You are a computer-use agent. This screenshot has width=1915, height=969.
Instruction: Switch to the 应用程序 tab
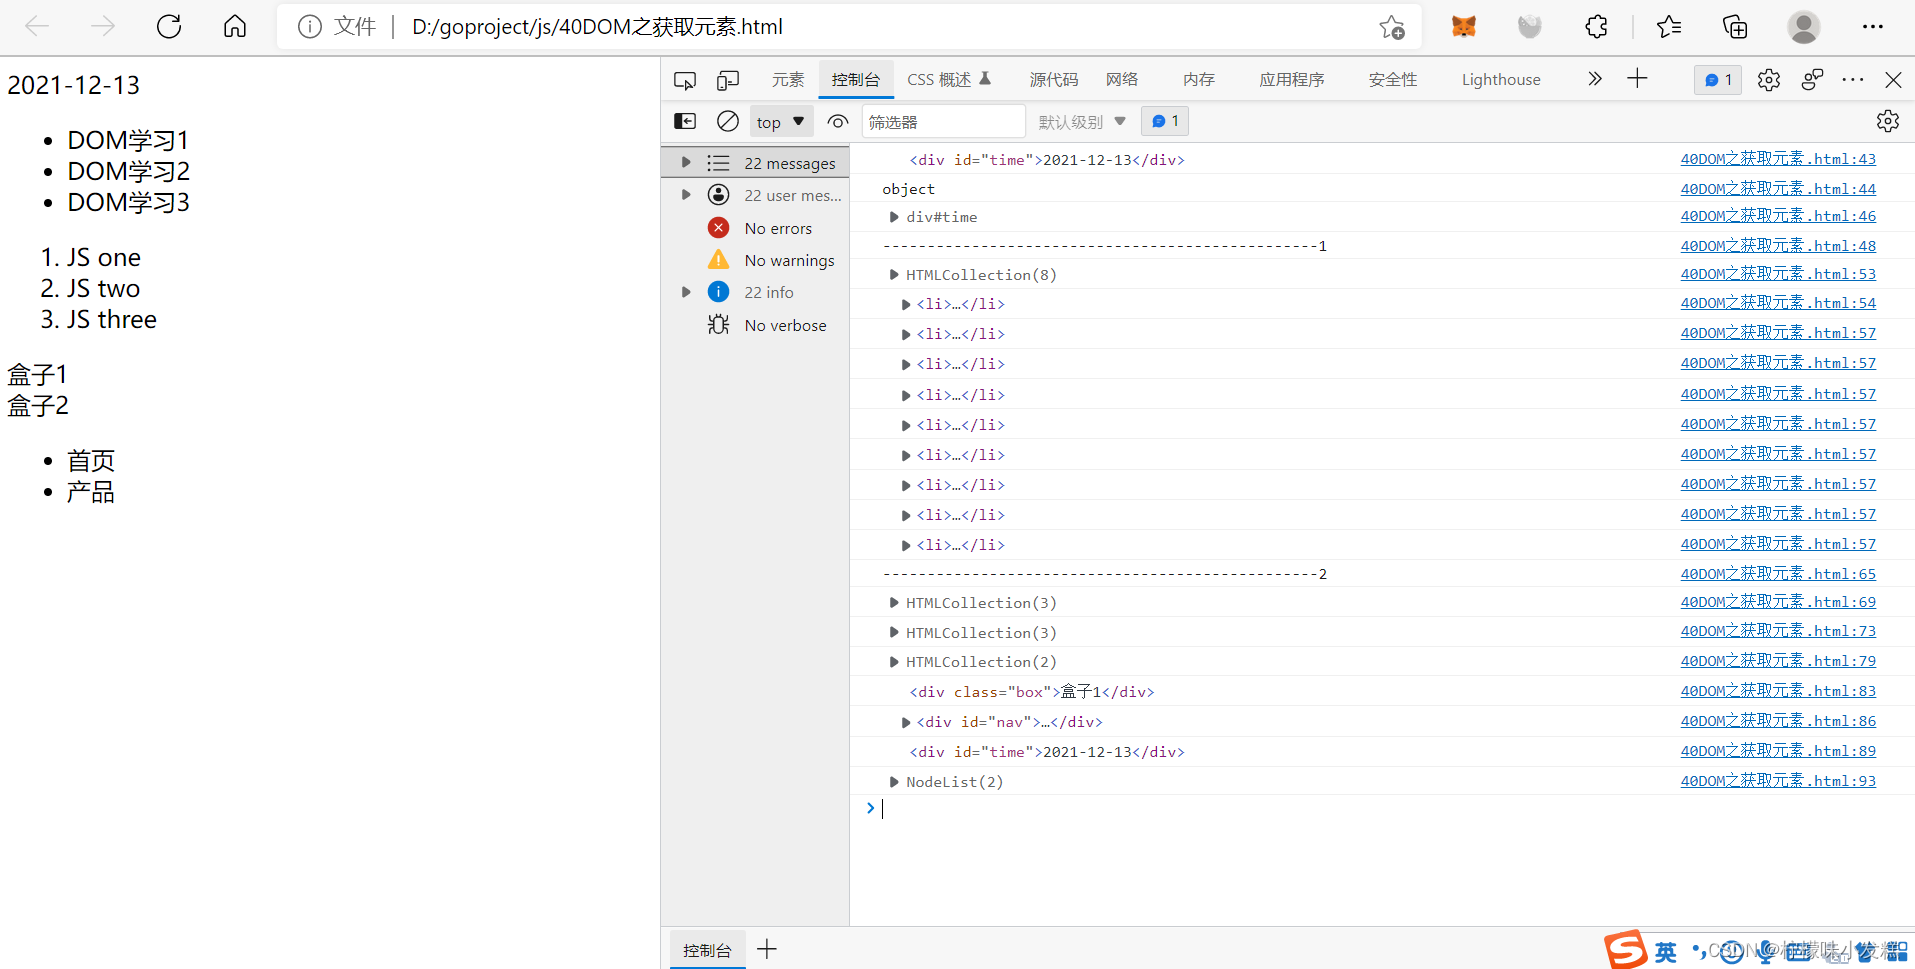pyautogui.click(x=1292, y=80)
